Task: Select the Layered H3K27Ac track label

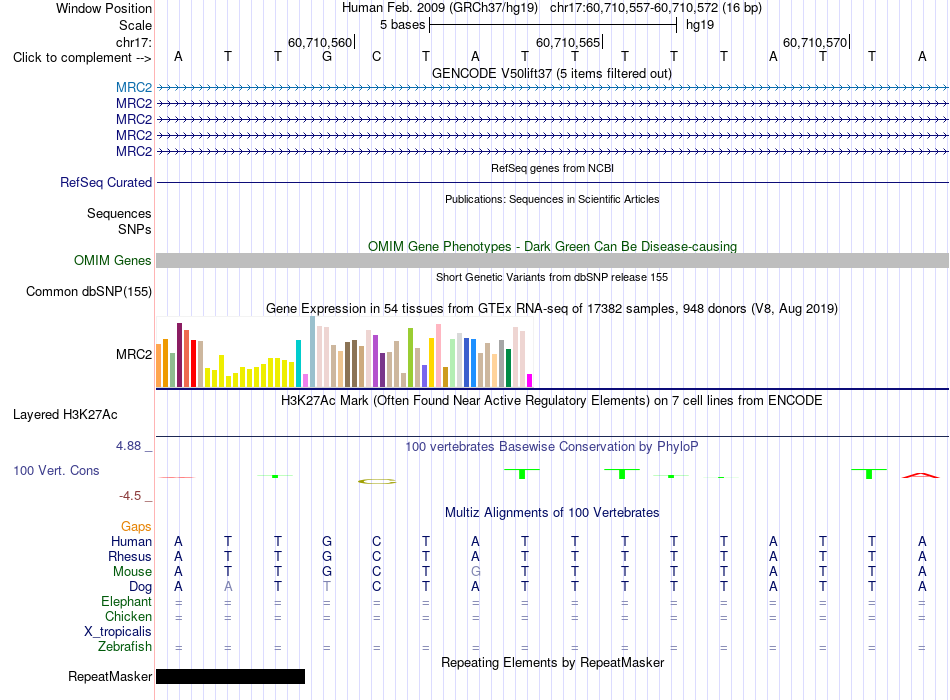Action: click(x=65, y=415)
